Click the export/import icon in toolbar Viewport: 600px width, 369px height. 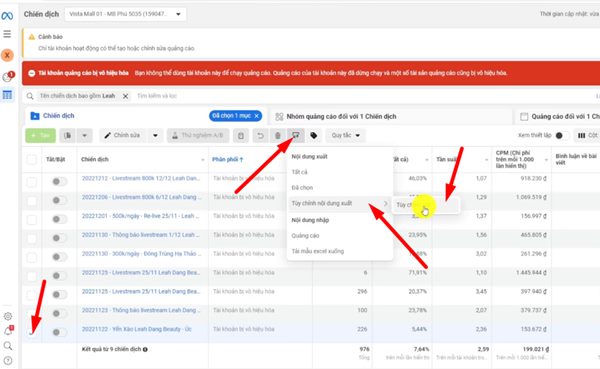pyautogui.click(x=296, y=136)
